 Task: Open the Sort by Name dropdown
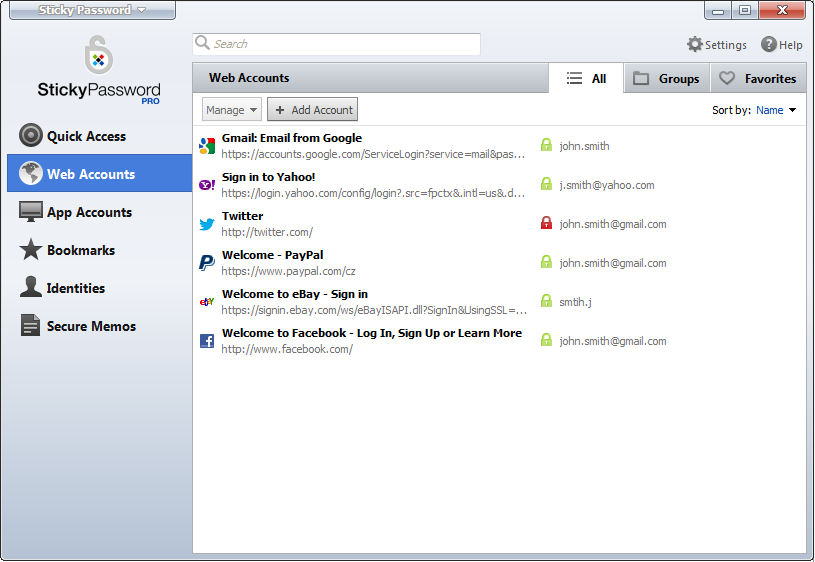(776, 110)
